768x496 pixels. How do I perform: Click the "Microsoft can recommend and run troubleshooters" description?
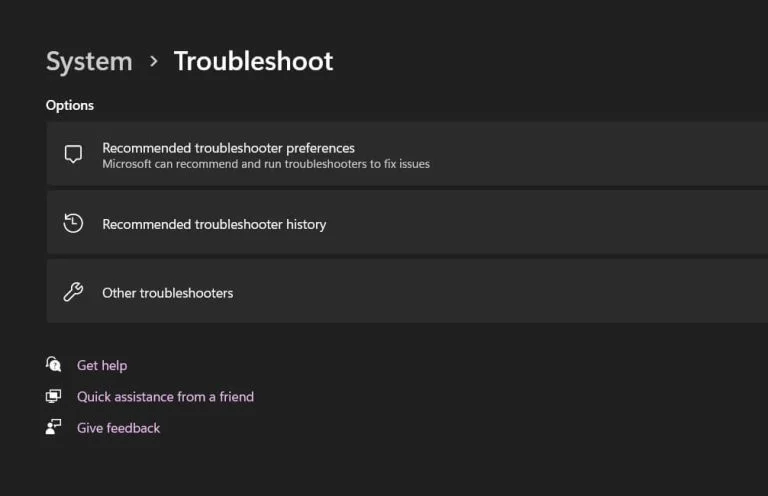click(266, 164)
